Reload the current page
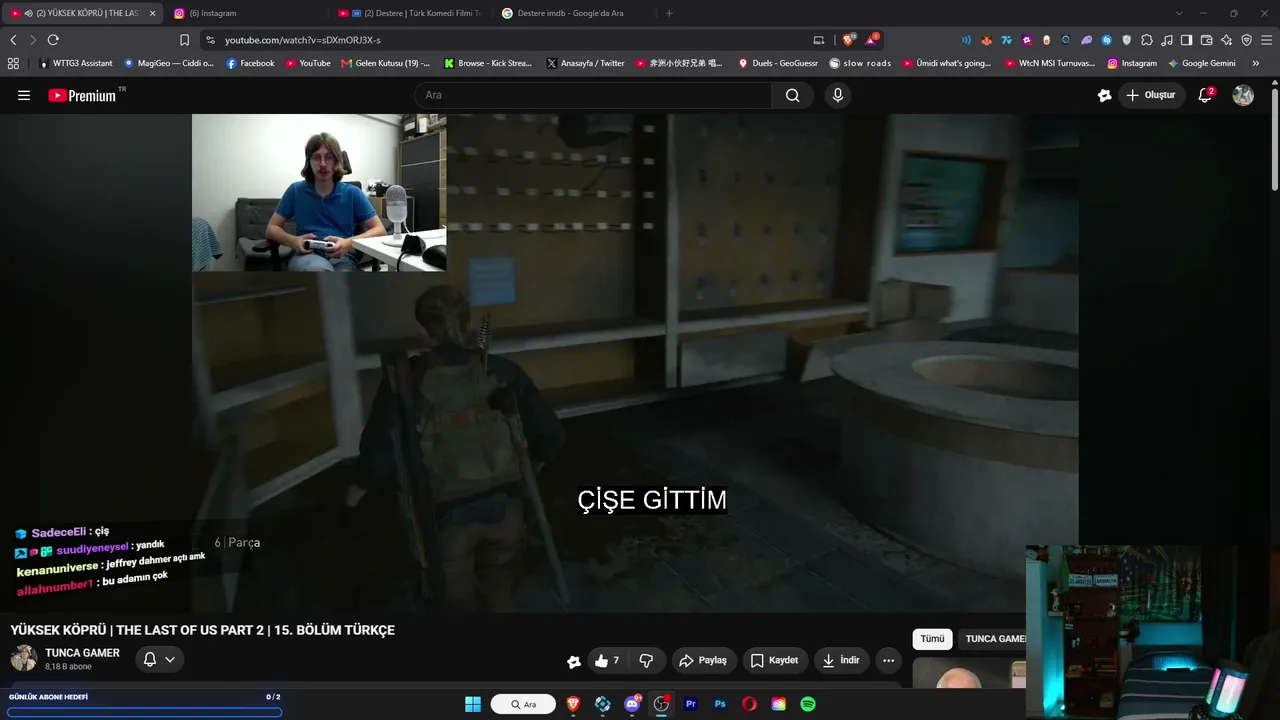 [53, 40]
